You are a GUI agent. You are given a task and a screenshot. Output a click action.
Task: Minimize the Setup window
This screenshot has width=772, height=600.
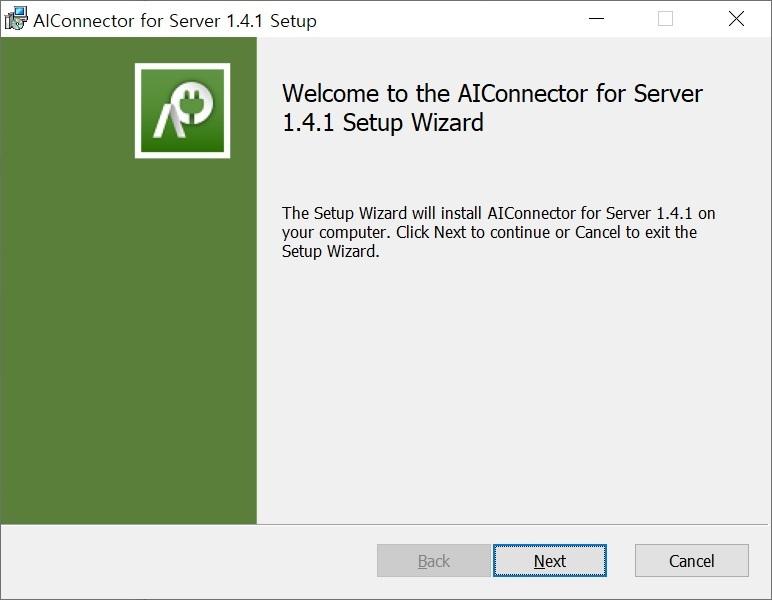pyautogui.click(x=597, y=19)
